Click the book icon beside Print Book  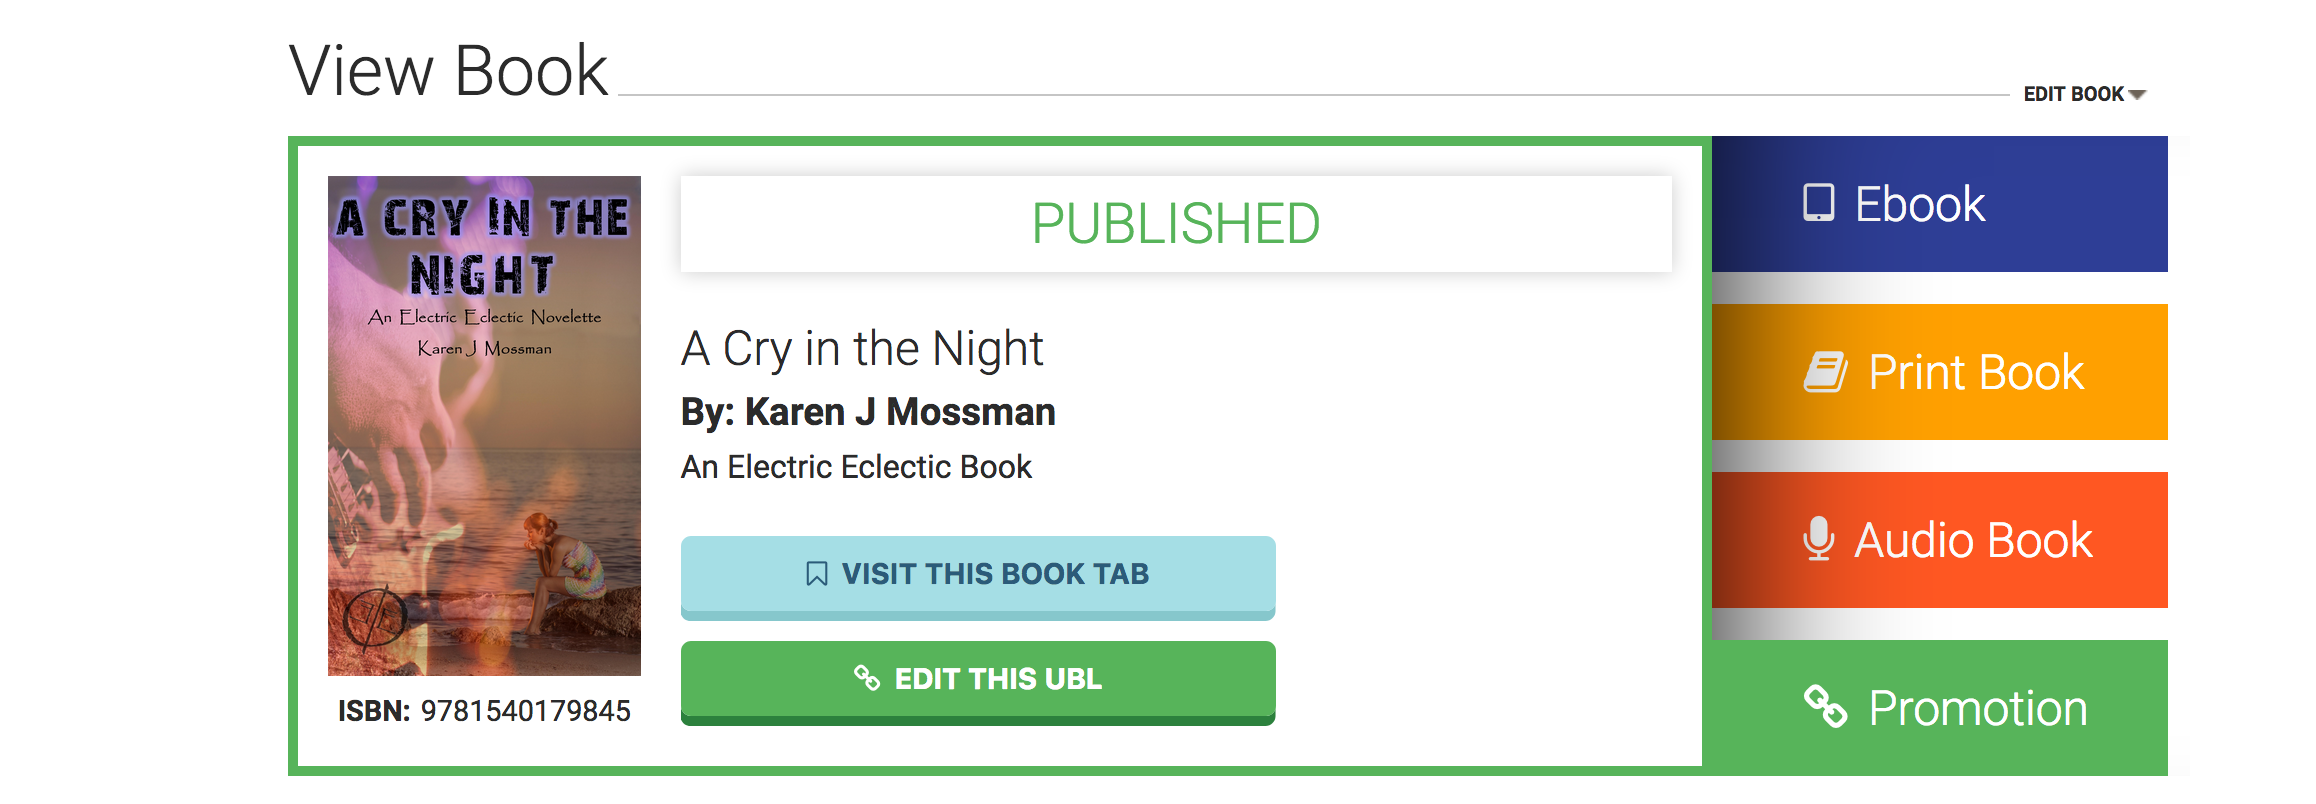pyautogui.click(x=1826, y=372)
